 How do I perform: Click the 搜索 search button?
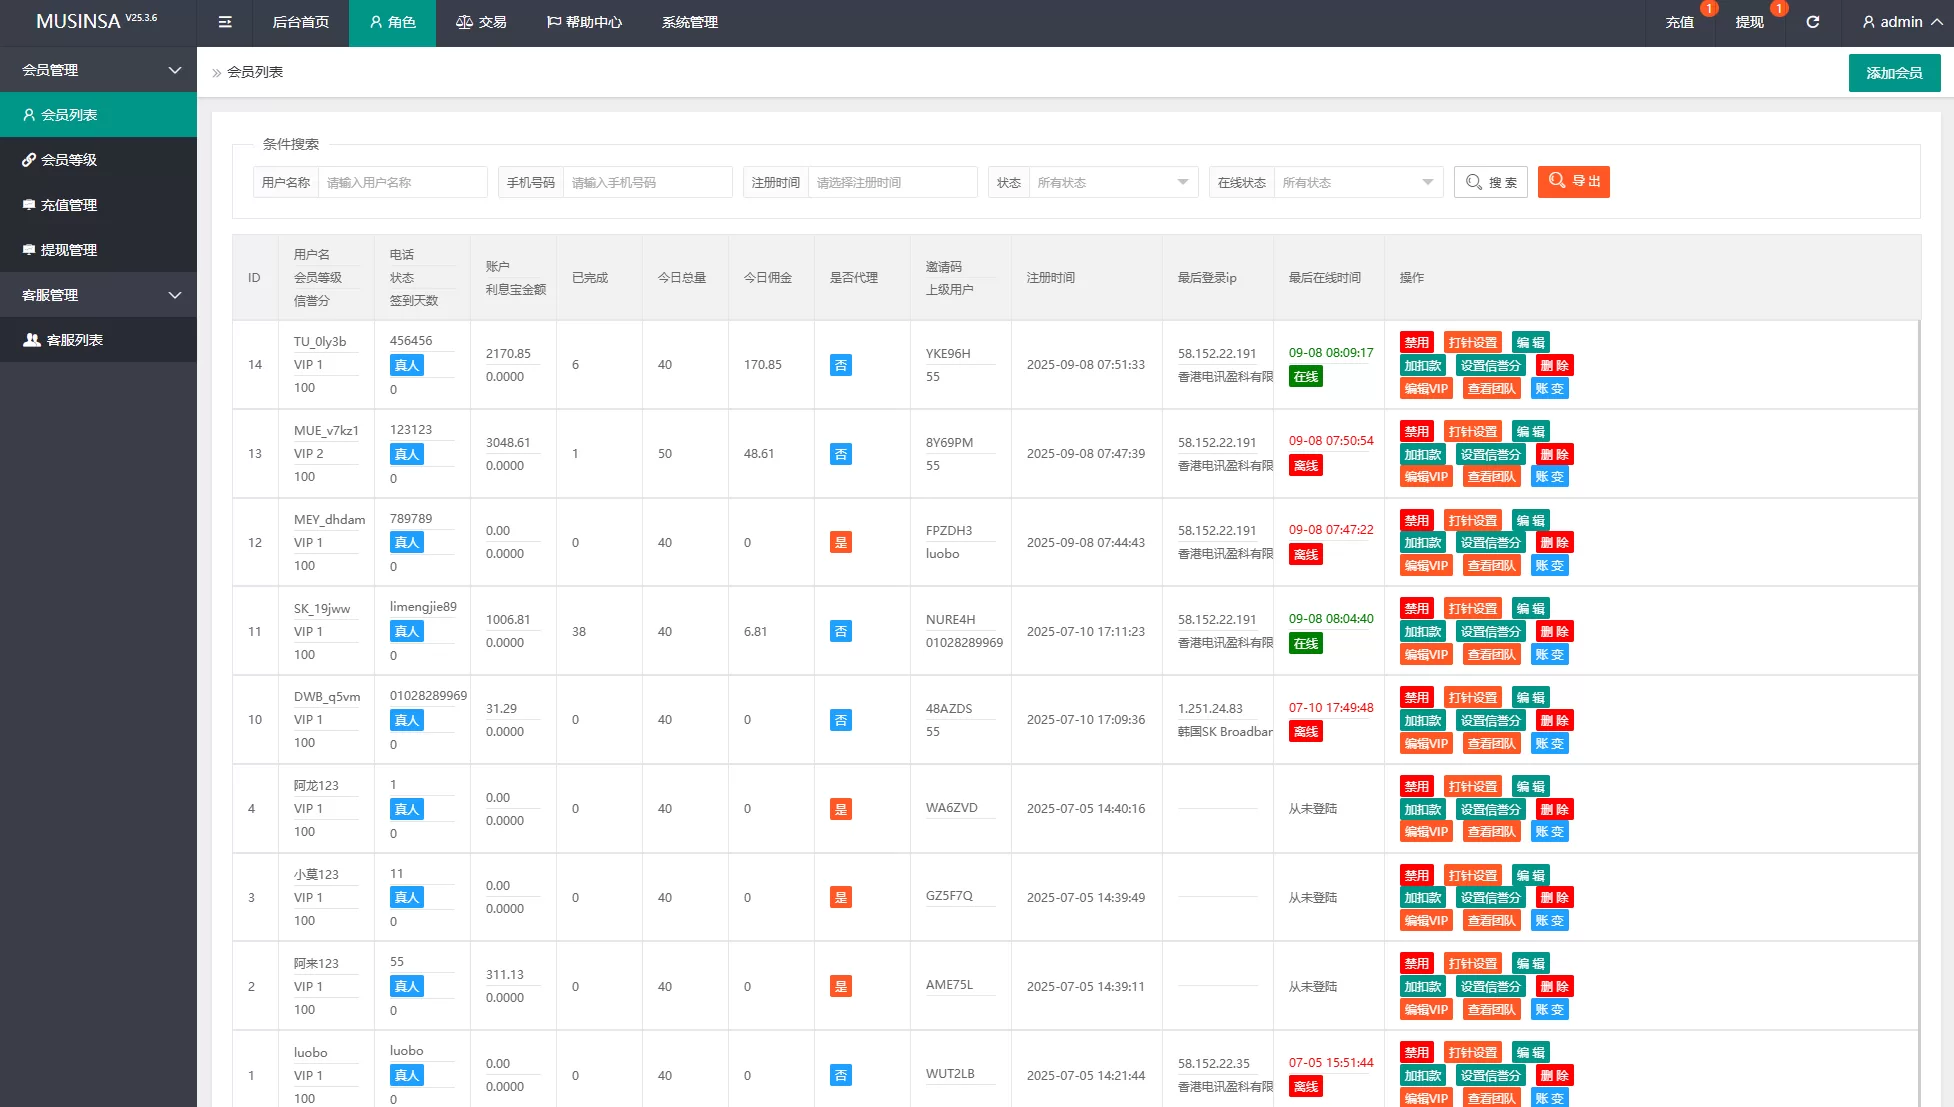pos(1490,182)
